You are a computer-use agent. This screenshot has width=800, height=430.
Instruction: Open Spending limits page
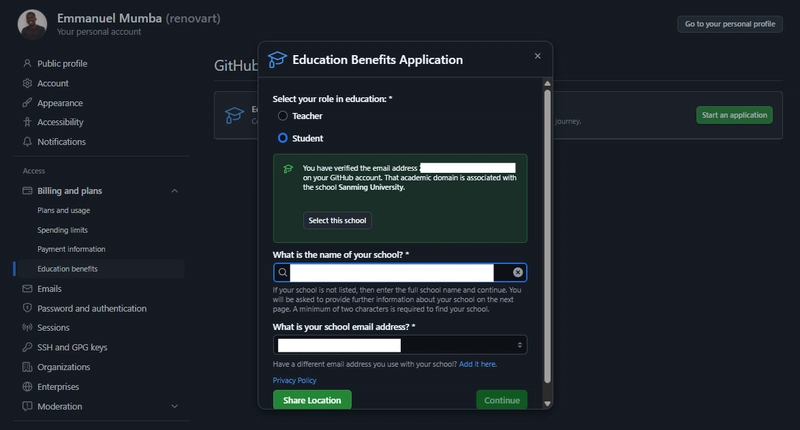(x=62, y=230)
